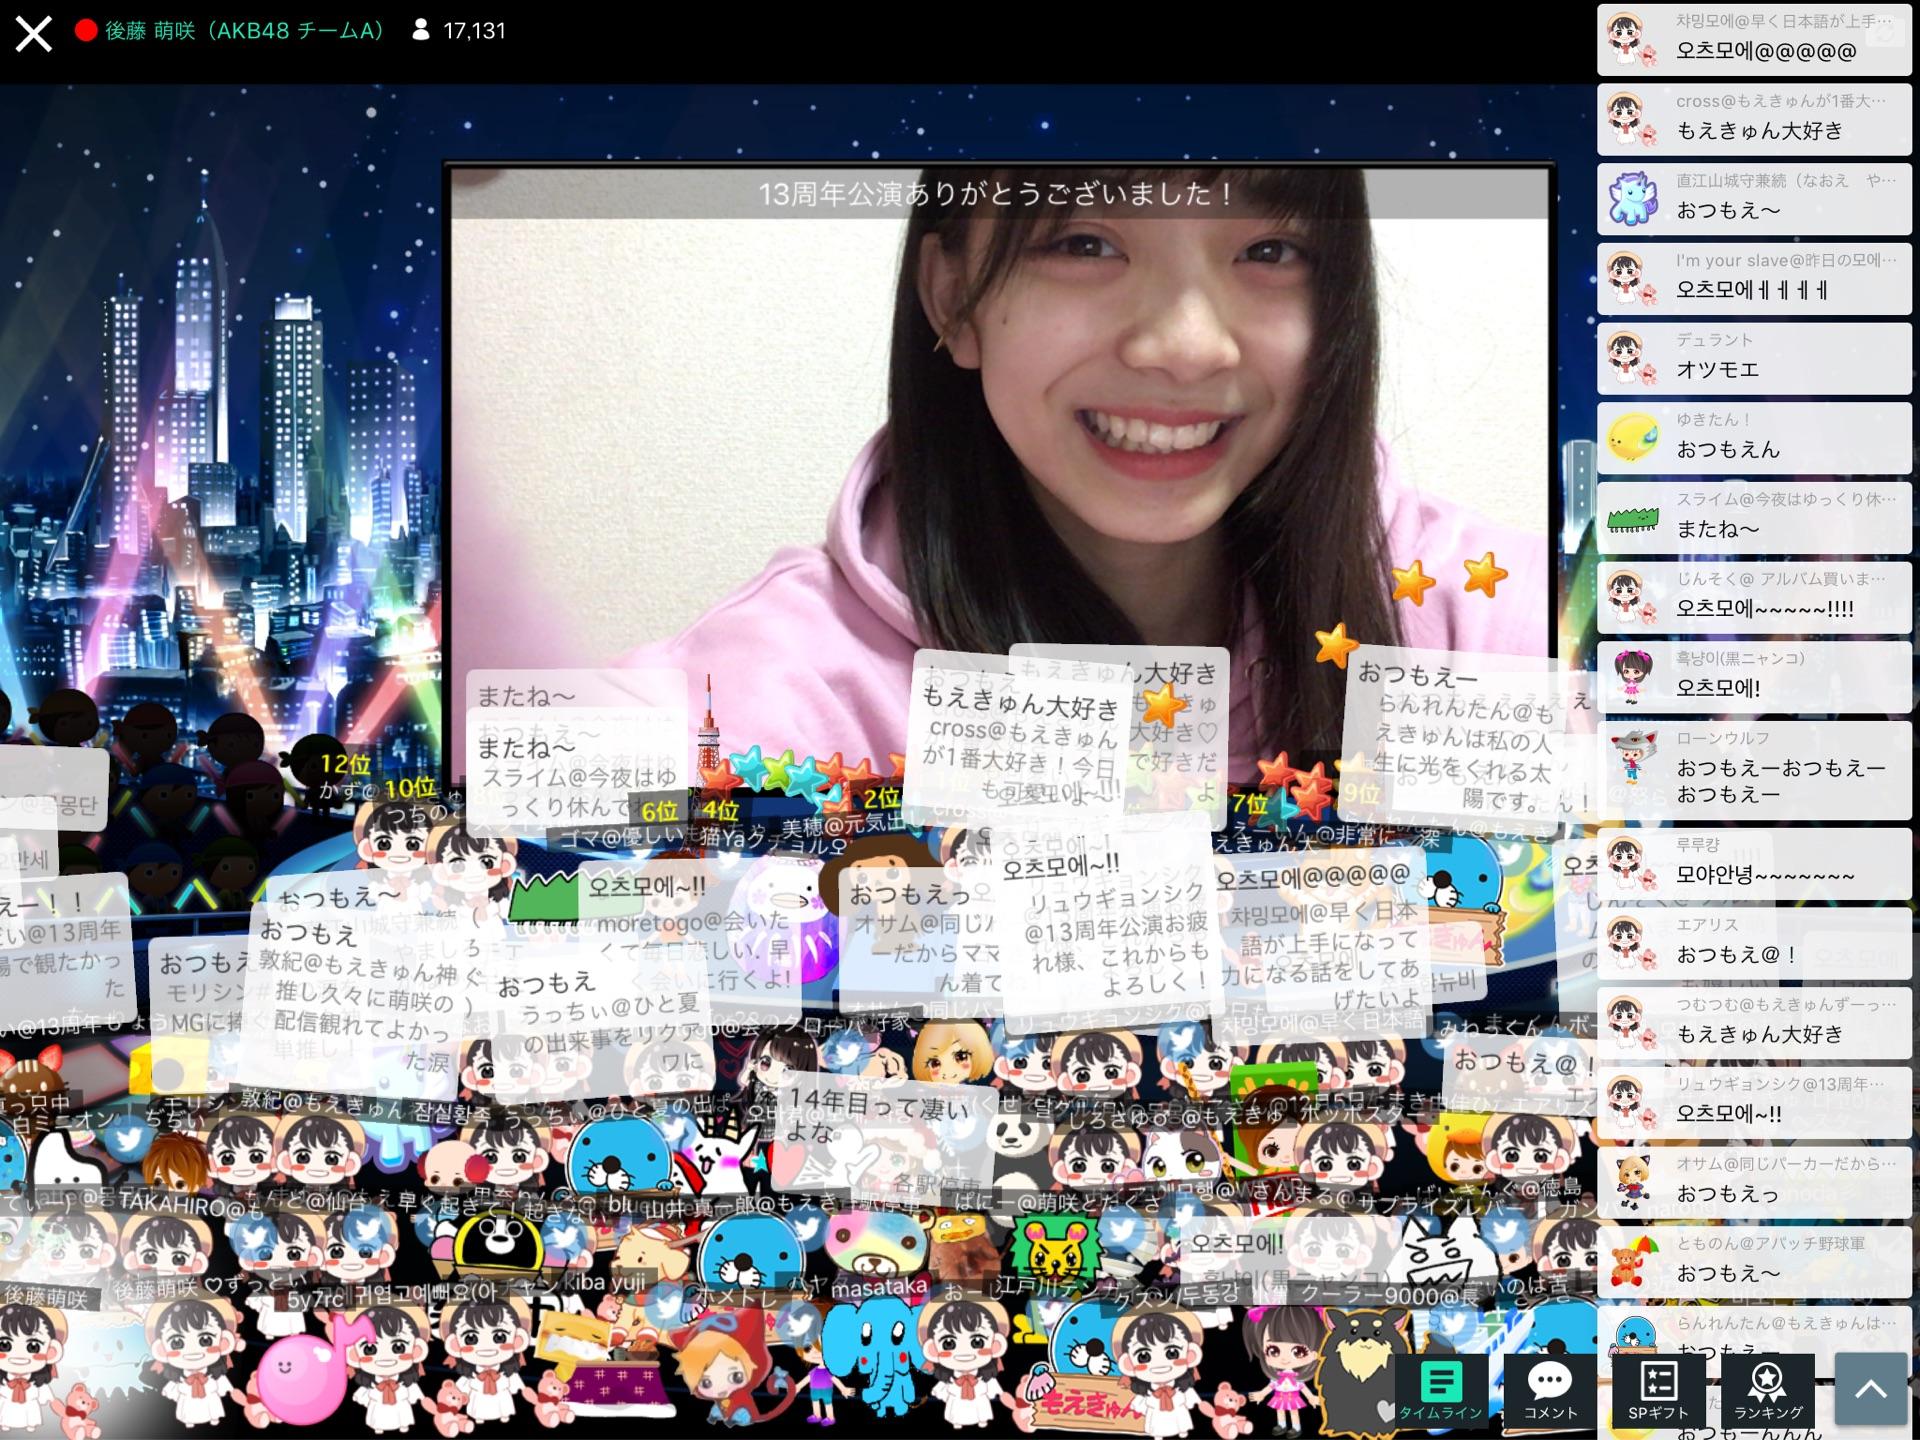Tap wolf-hat avatar of ローンウルフ

point(1634,756)
